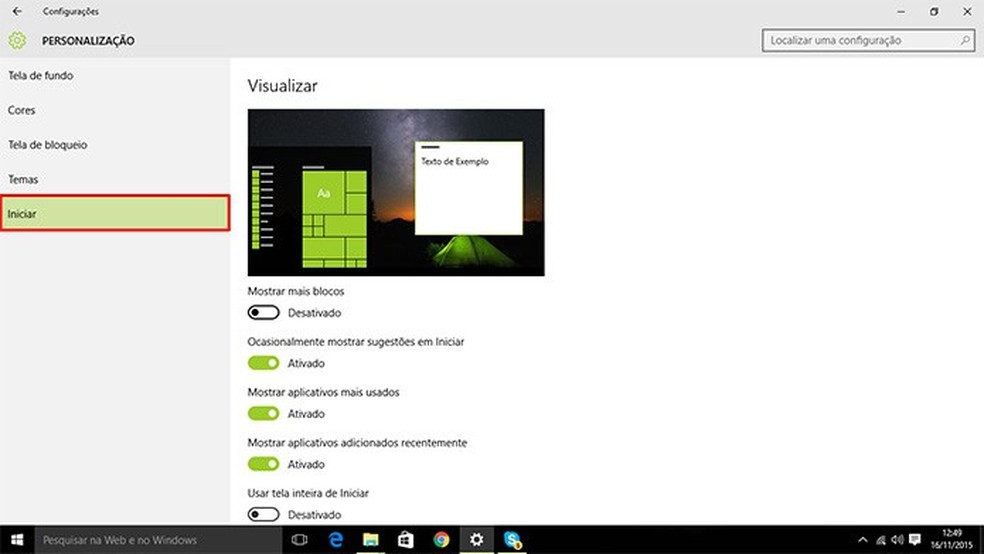Open Skype from the taskbar
This screenshot has height=554, width=984.
[512, 540]
